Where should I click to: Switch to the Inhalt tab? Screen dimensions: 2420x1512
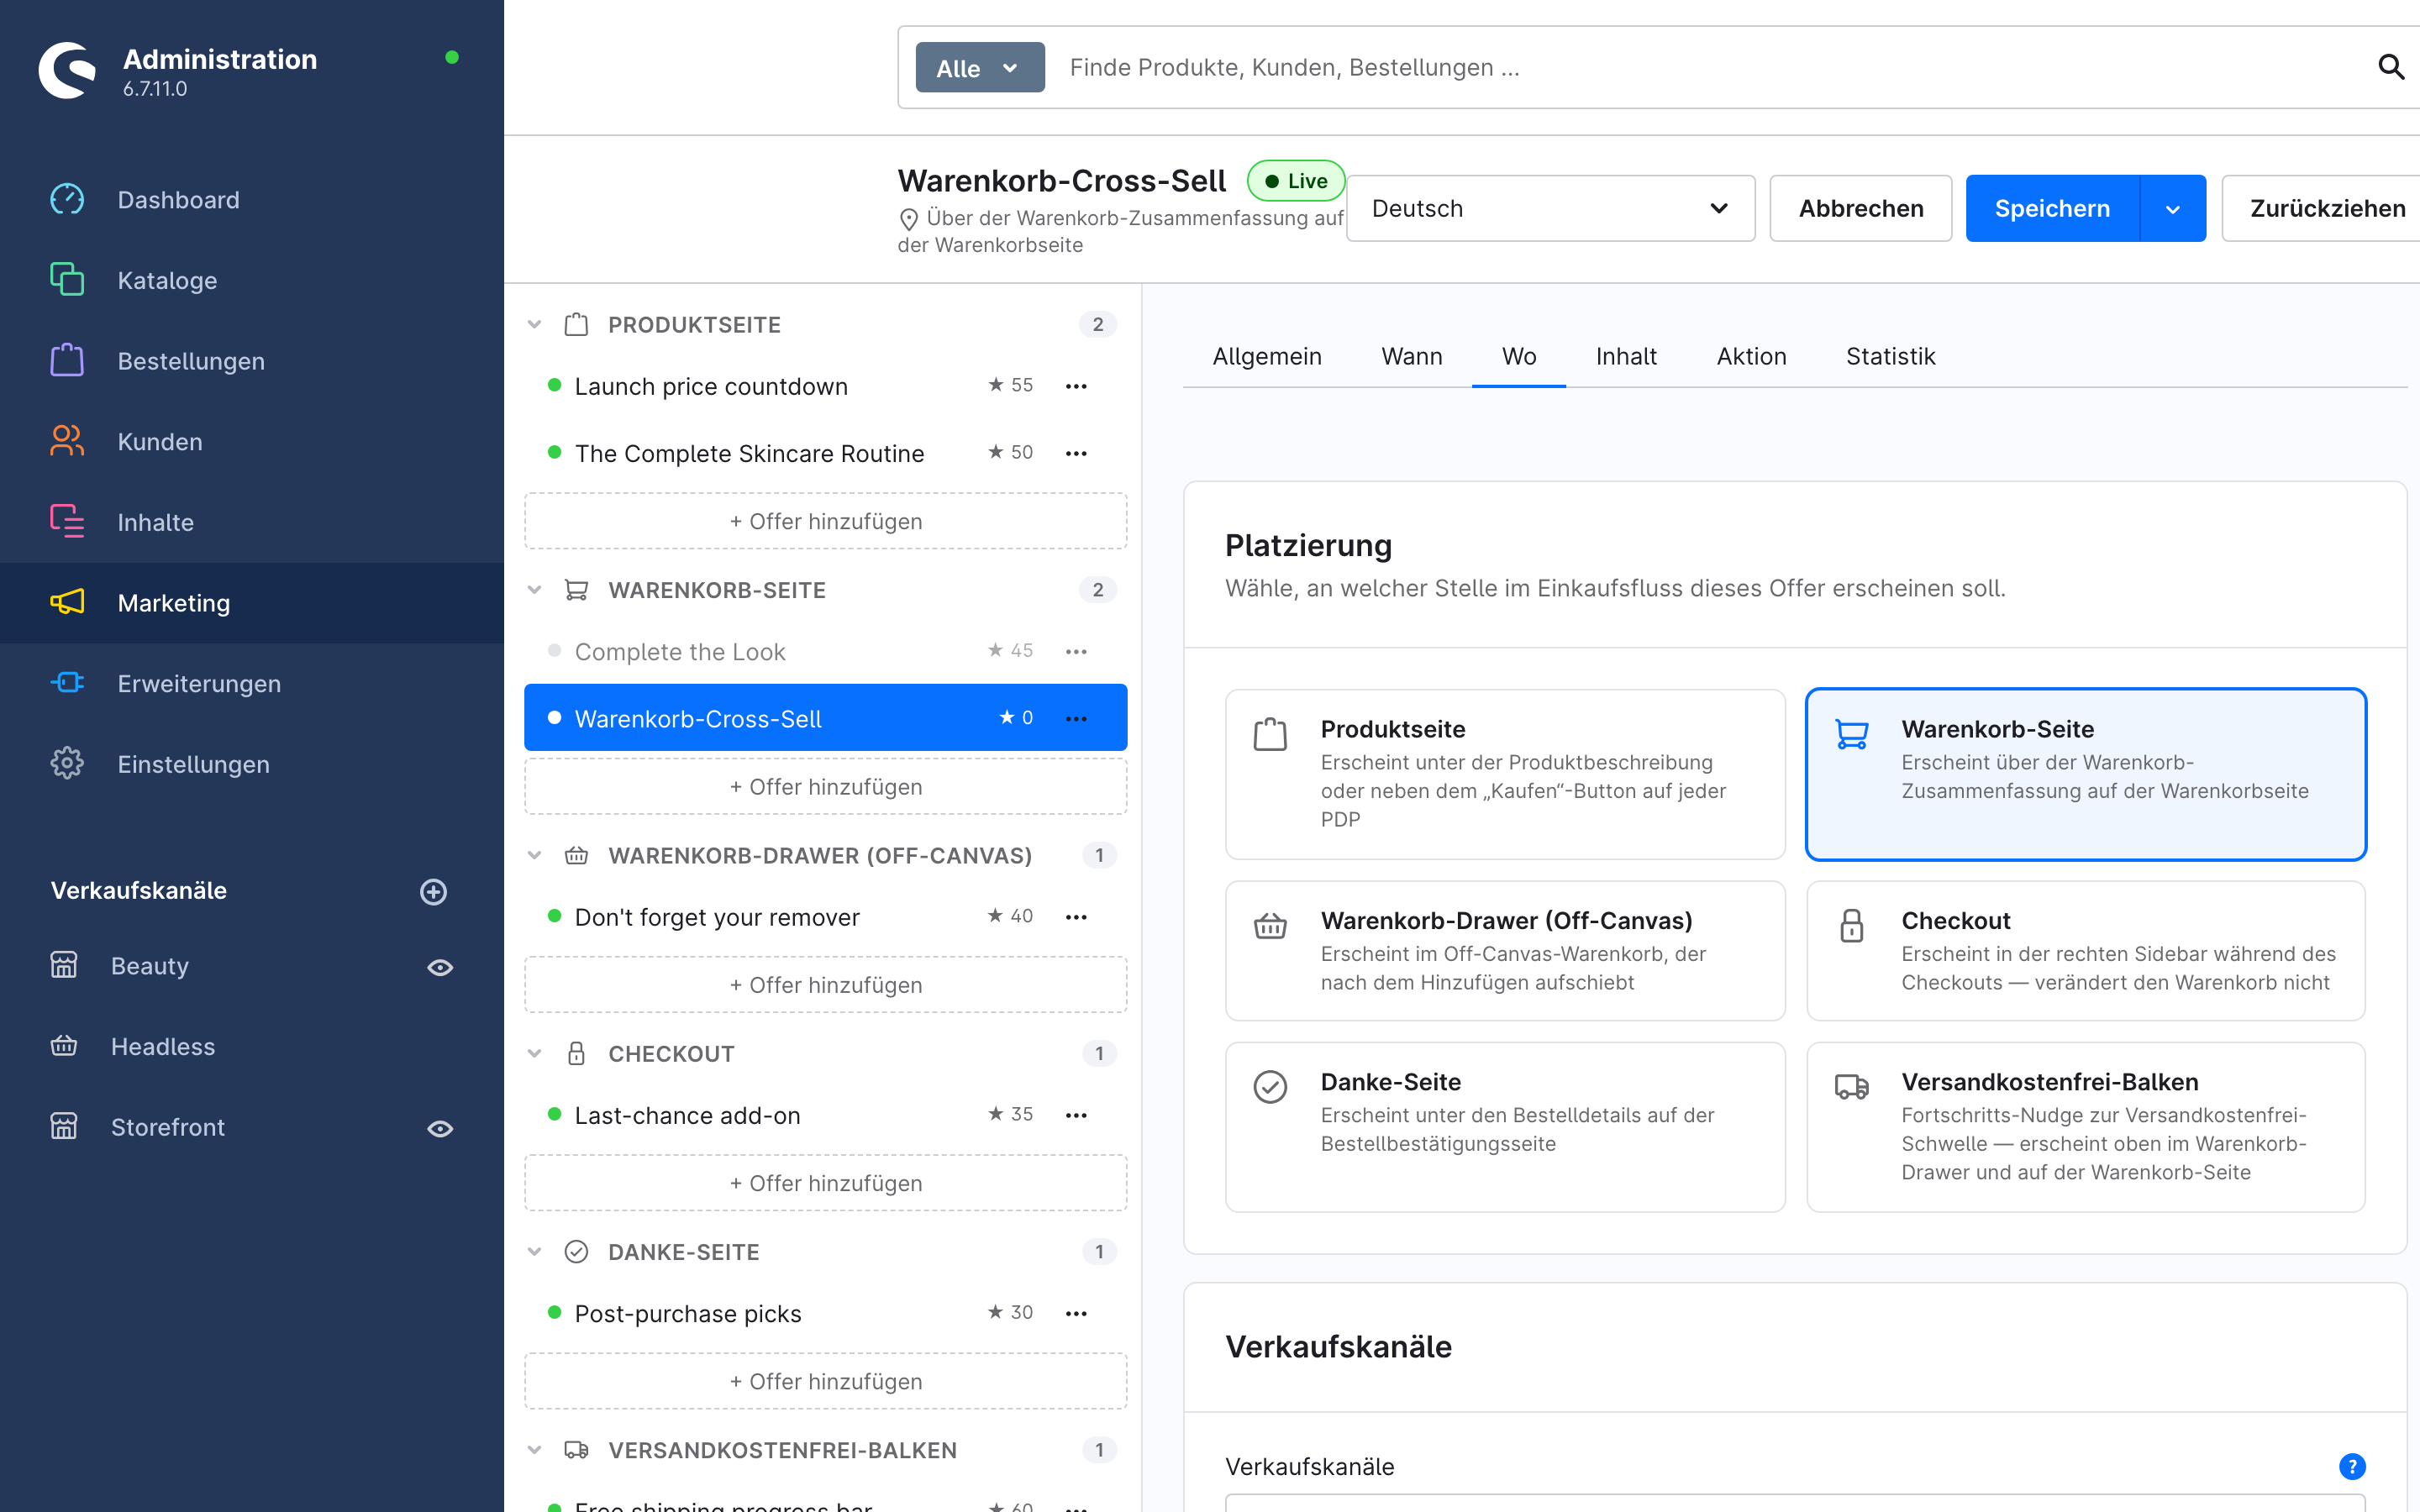point(1626,356)
